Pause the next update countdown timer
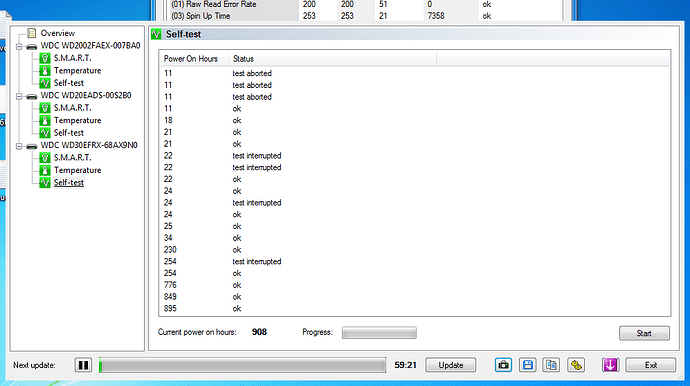This screenshot has width=690, height=386. (x=83, y=365)
